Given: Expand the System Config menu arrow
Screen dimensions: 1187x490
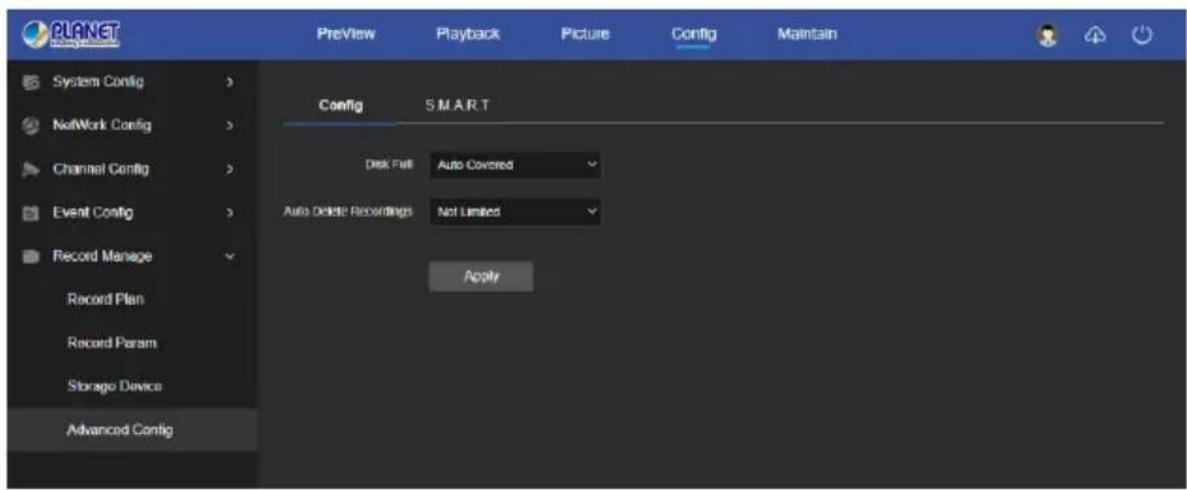Looking at the screenshot, I should [x=230, y=82].
